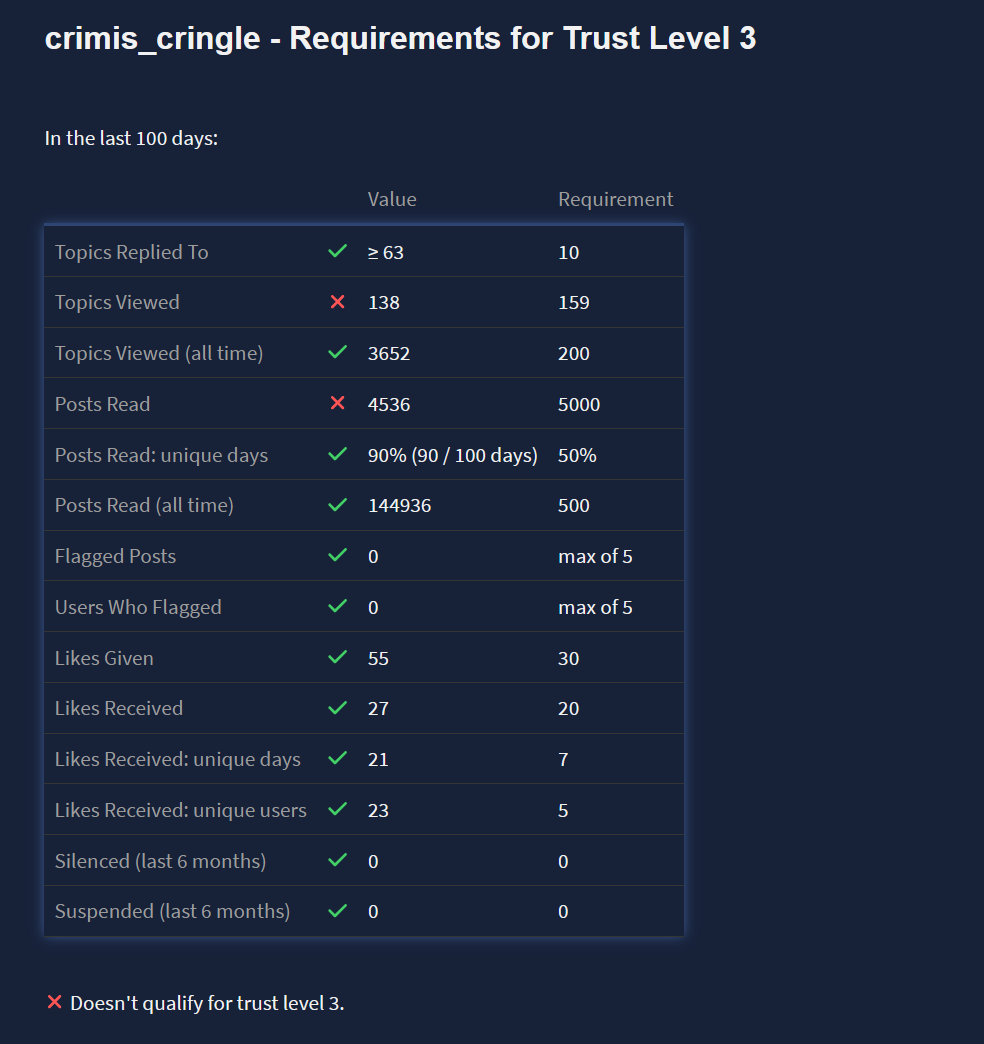Image resolution: width=984 pixels, height=1044 pixels.
Task: Click the 5000 Posts Read requirement
Action: coord(579,404)
